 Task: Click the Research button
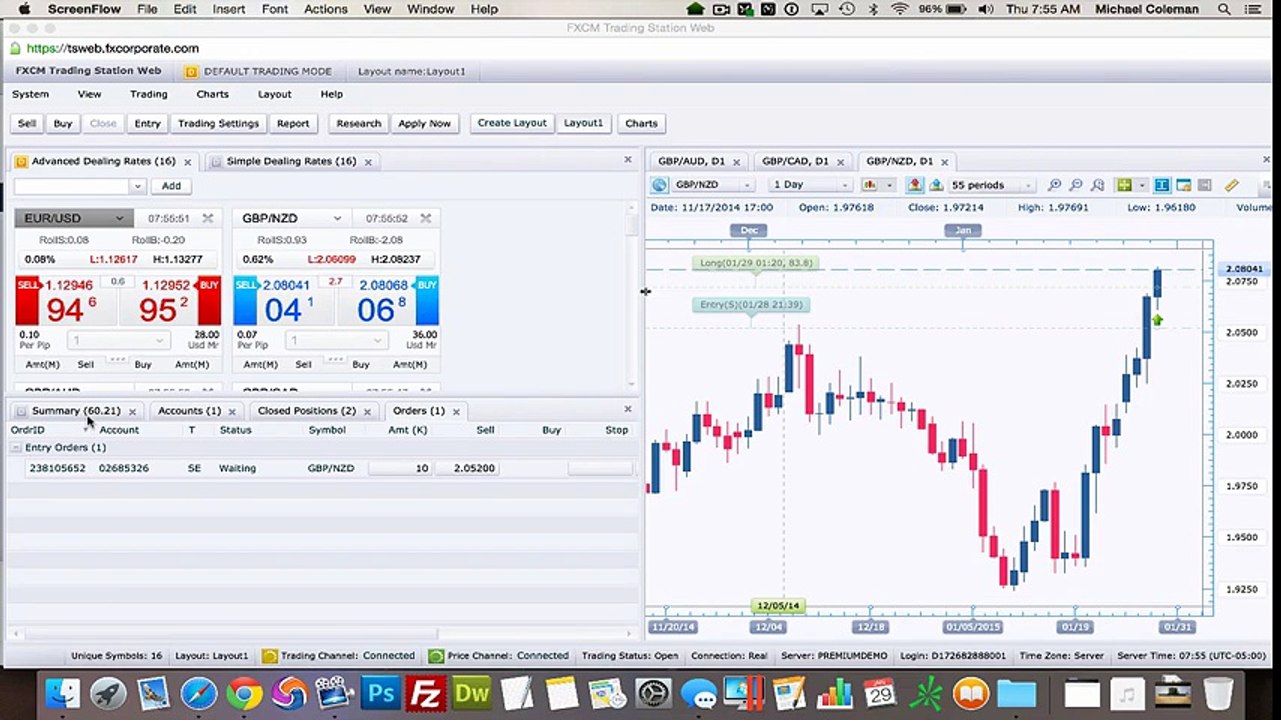358,124
